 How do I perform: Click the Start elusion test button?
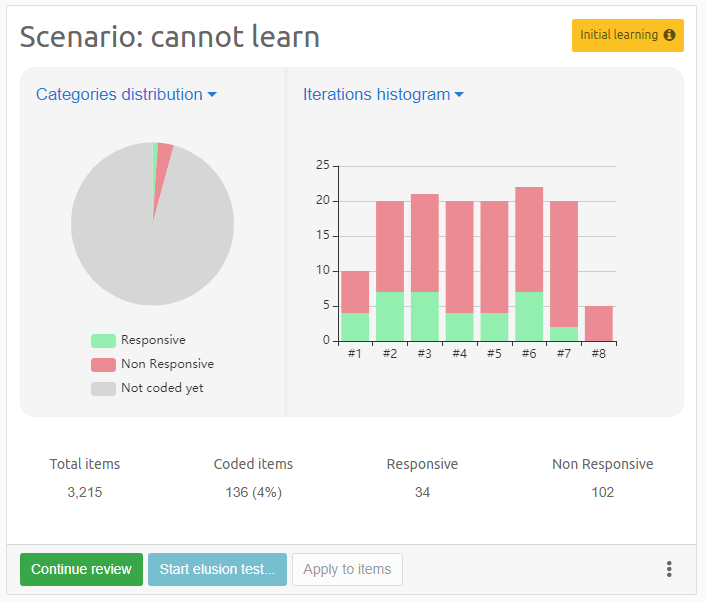pyautogui.click(x=217, y=569)
